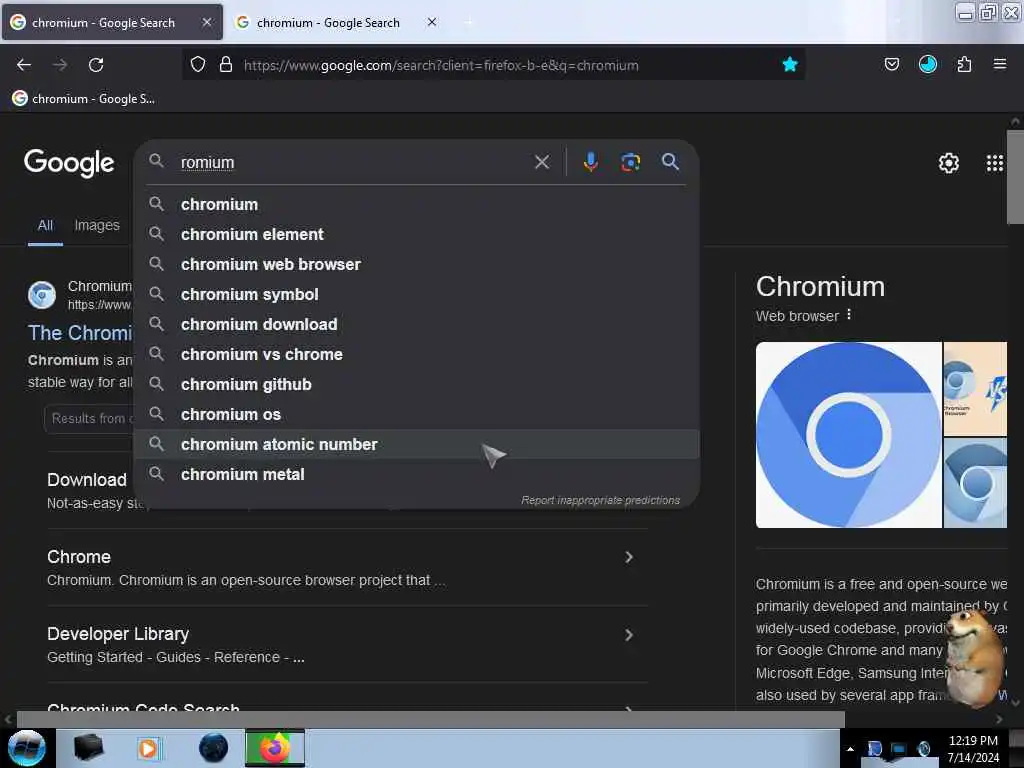The image size is (1024, 768).
Task: Choose the 'chromium vs chrome' suggestion
Action: click(417, 355)
